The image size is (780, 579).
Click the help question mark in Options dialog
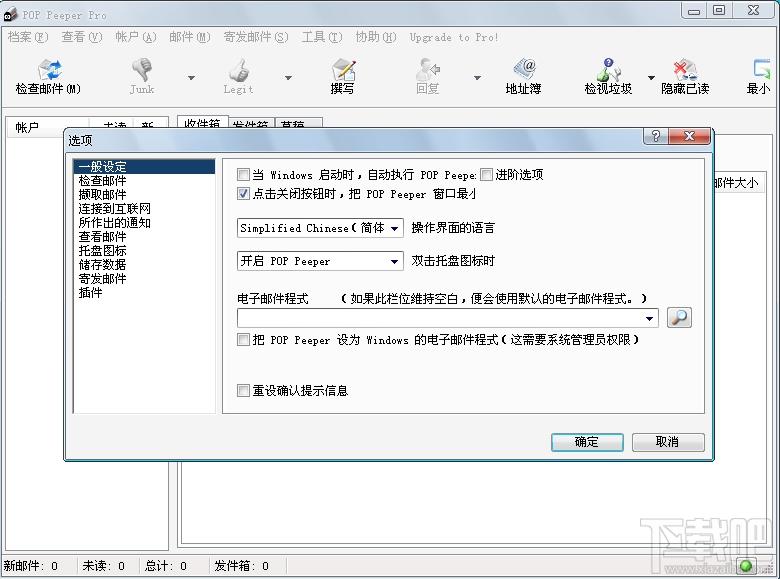coord(656,136)
